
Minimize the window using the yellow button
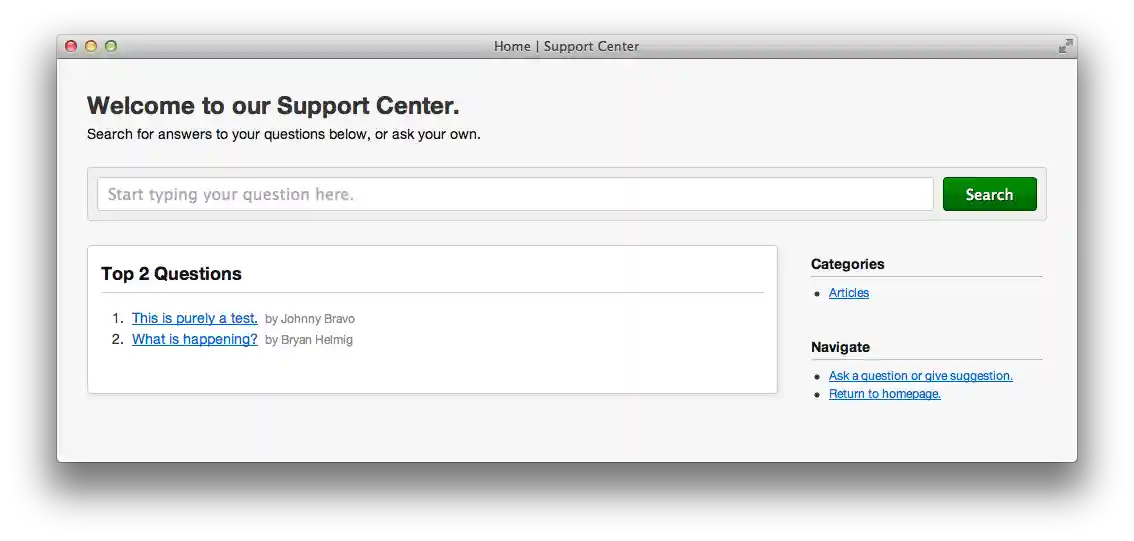click(x=91, y=46)
